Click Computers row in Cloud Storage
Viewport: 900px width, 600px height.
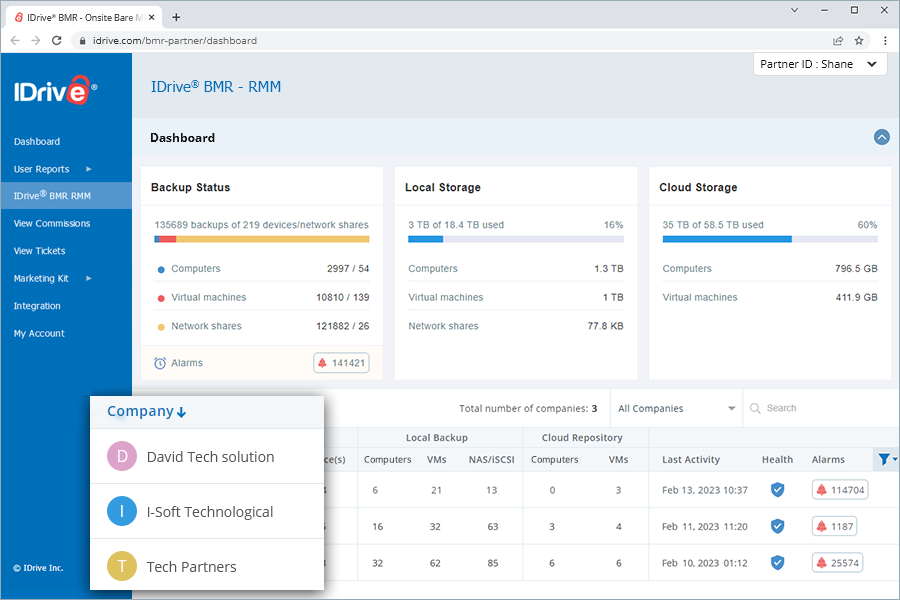click(x=770, y=268)
